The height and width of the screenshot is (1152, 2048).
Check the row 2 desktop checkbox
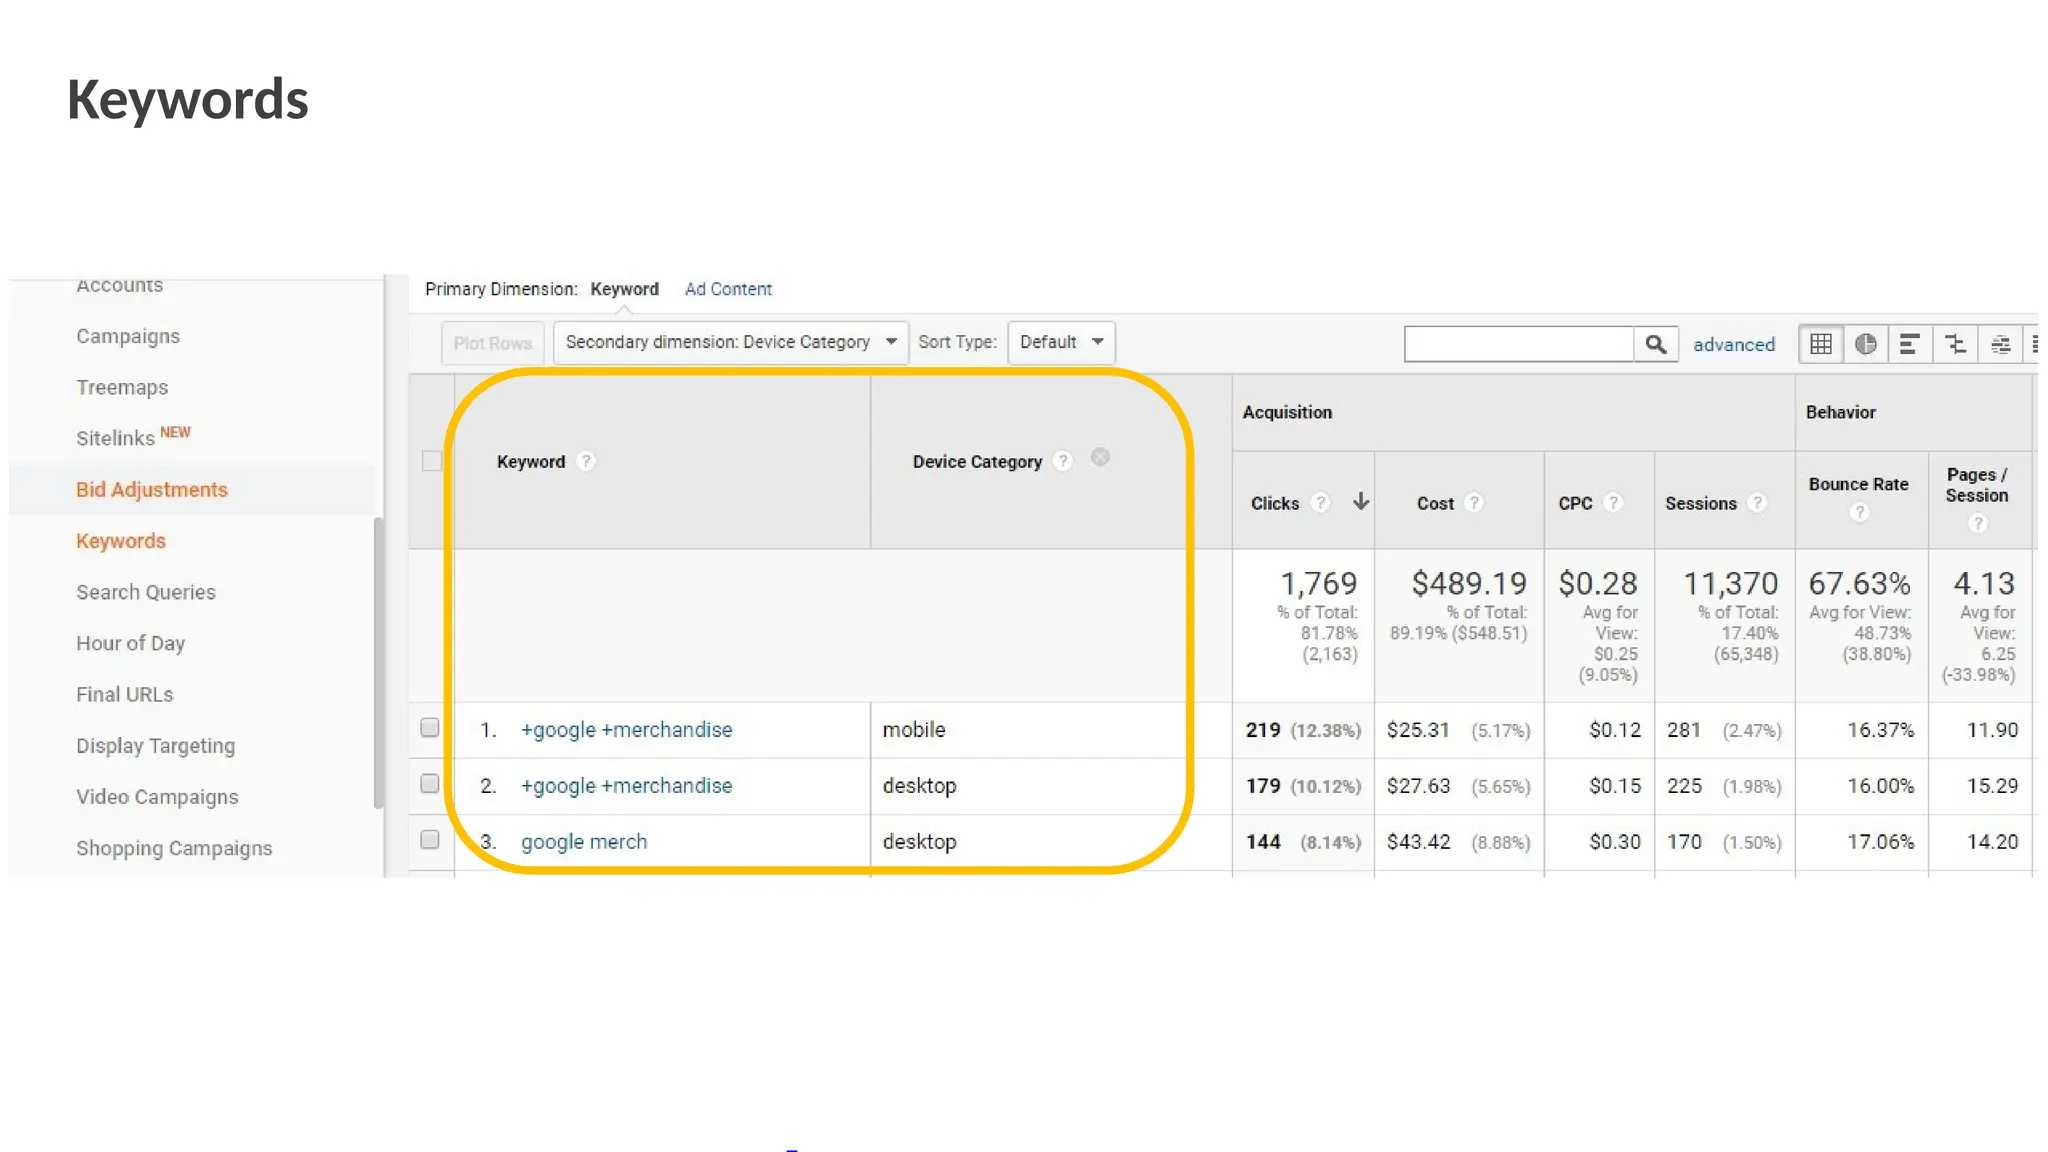(x=430, y=784)
